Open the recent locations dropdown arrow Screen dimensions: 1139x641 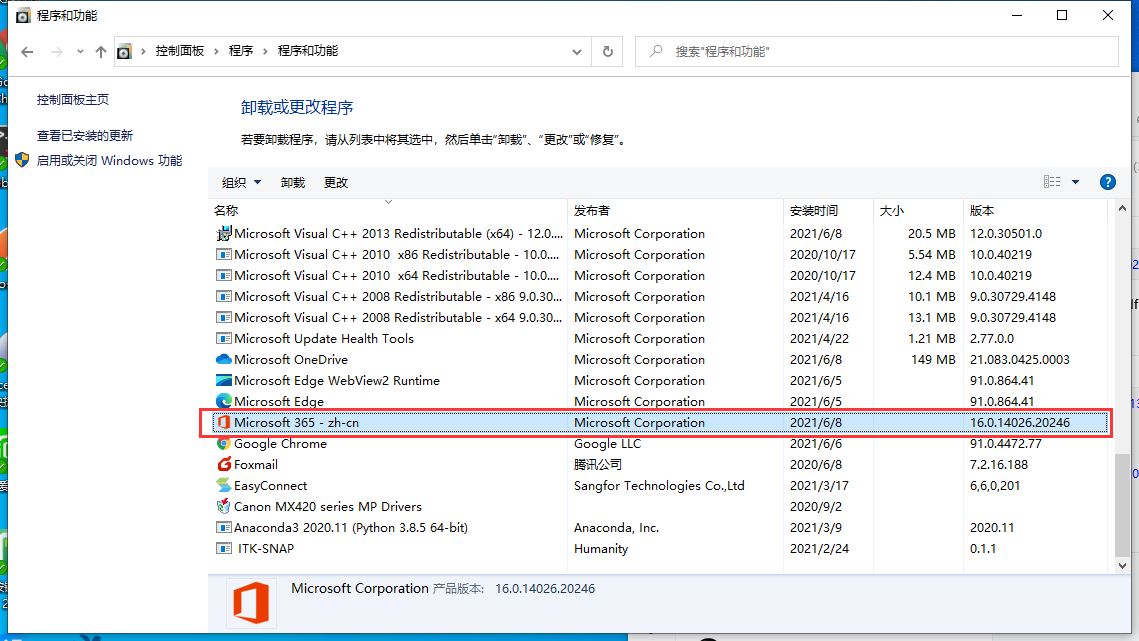pyautogui.click(x=80, y=52)
